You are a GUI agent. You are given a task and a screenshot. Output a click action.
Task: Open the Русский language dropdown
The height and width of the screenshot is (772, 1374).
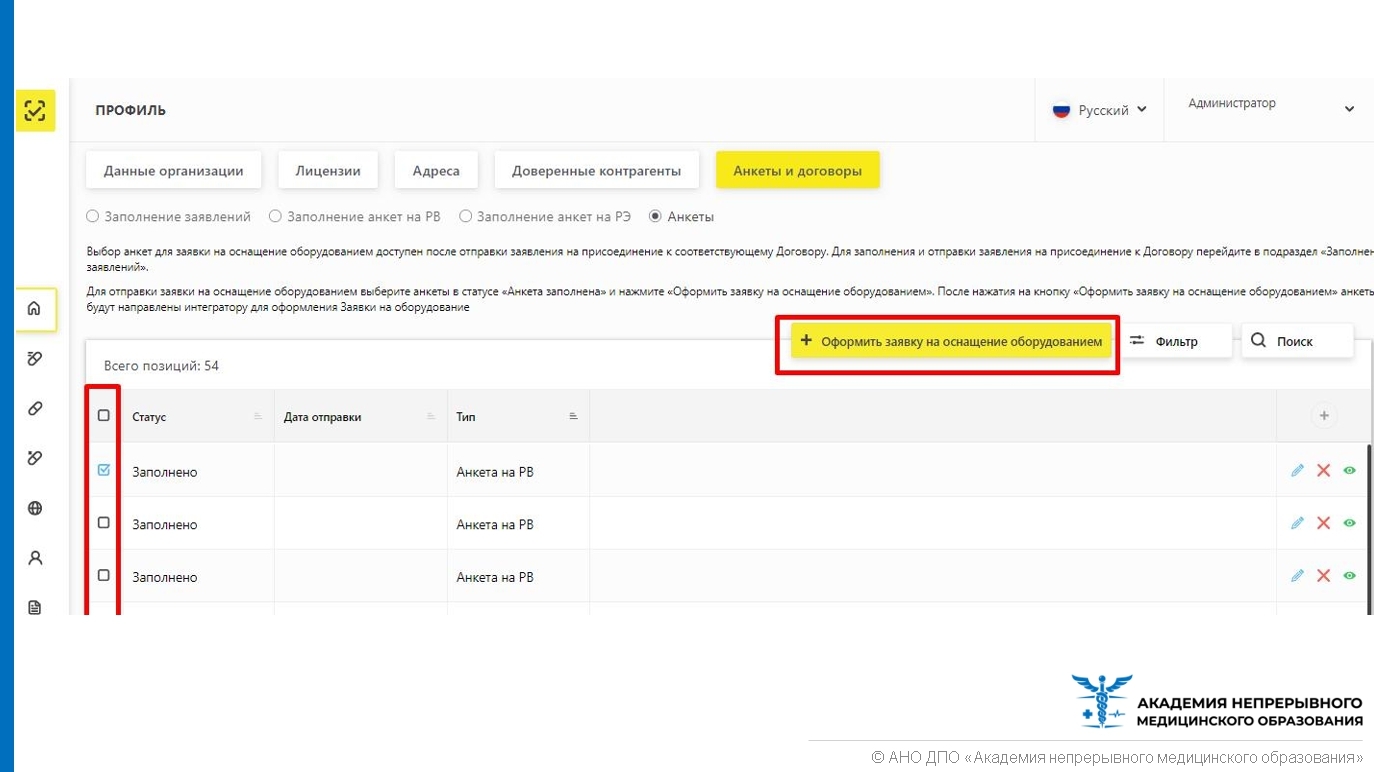tap(1099, 110)
